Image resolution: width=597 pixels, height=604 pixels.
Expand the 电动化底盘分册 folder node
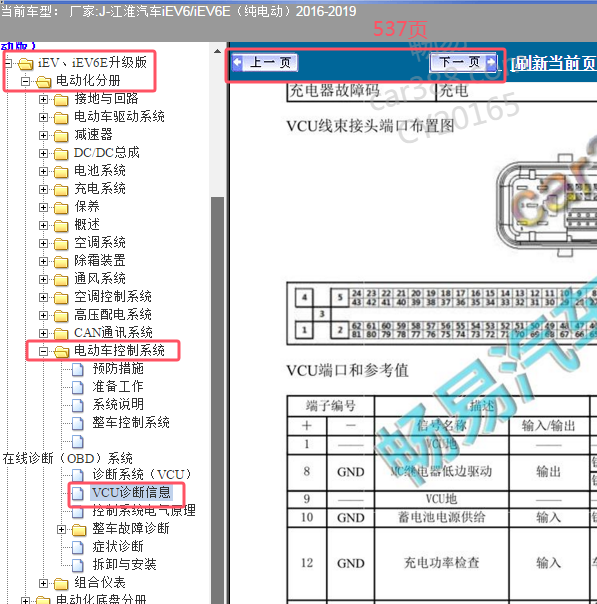(26, 600)
